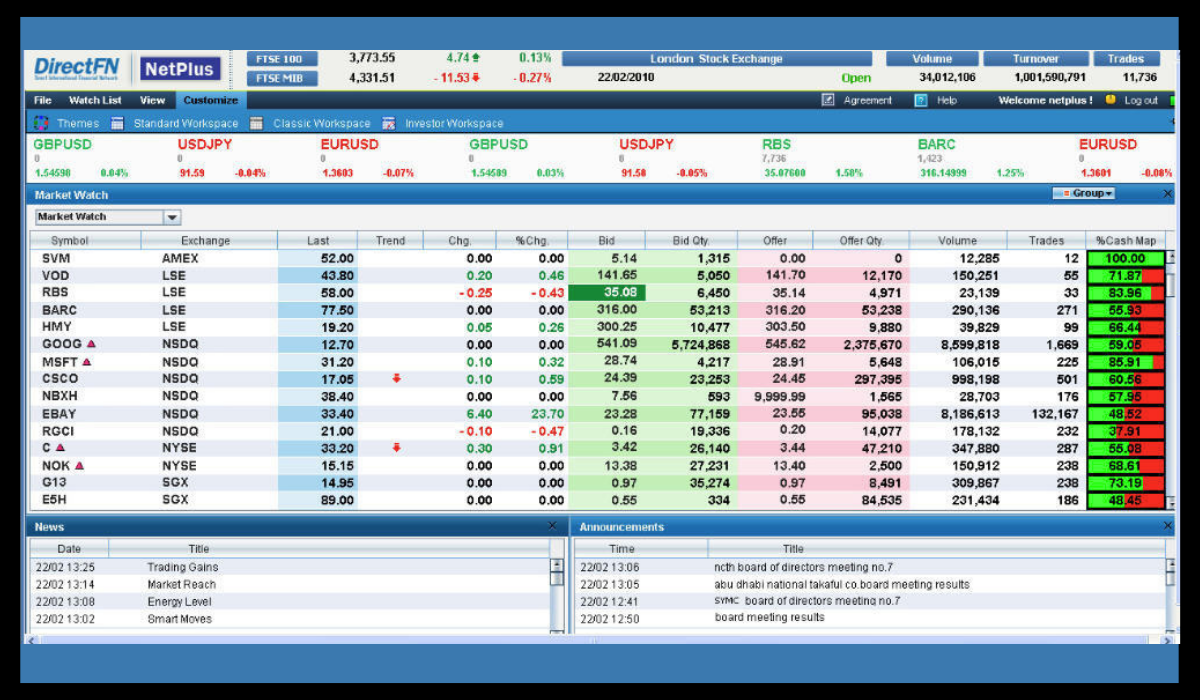The width and height of the screenshot is (1200, 700).
Task: Open the Group dropdown in Market Watch
Action: click(1084, 194)
